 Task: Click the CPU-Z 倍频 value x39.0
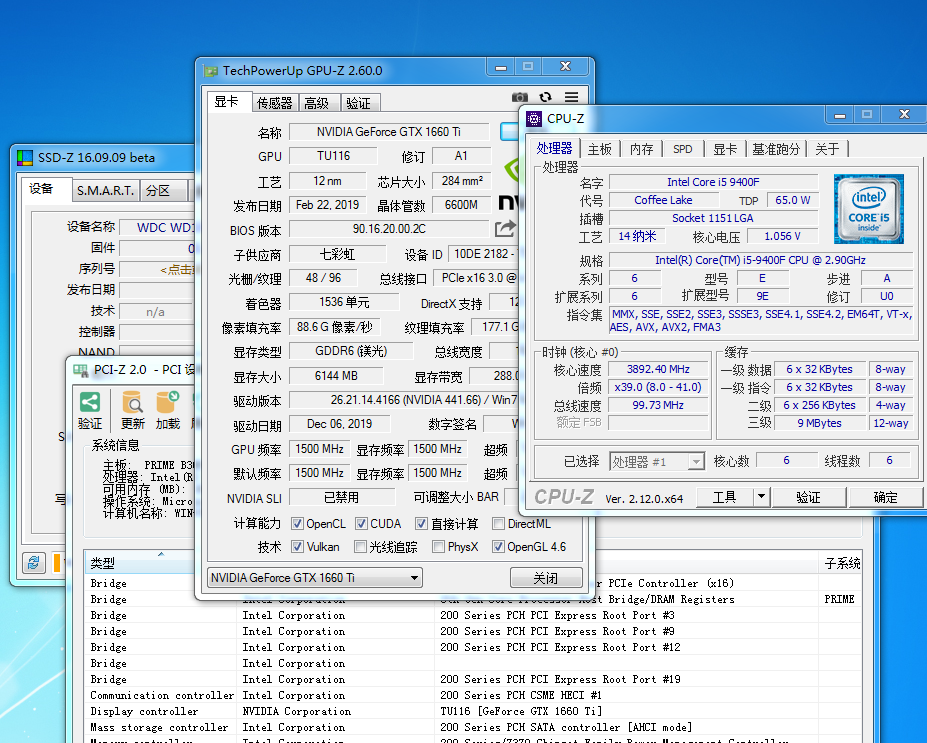658,387
